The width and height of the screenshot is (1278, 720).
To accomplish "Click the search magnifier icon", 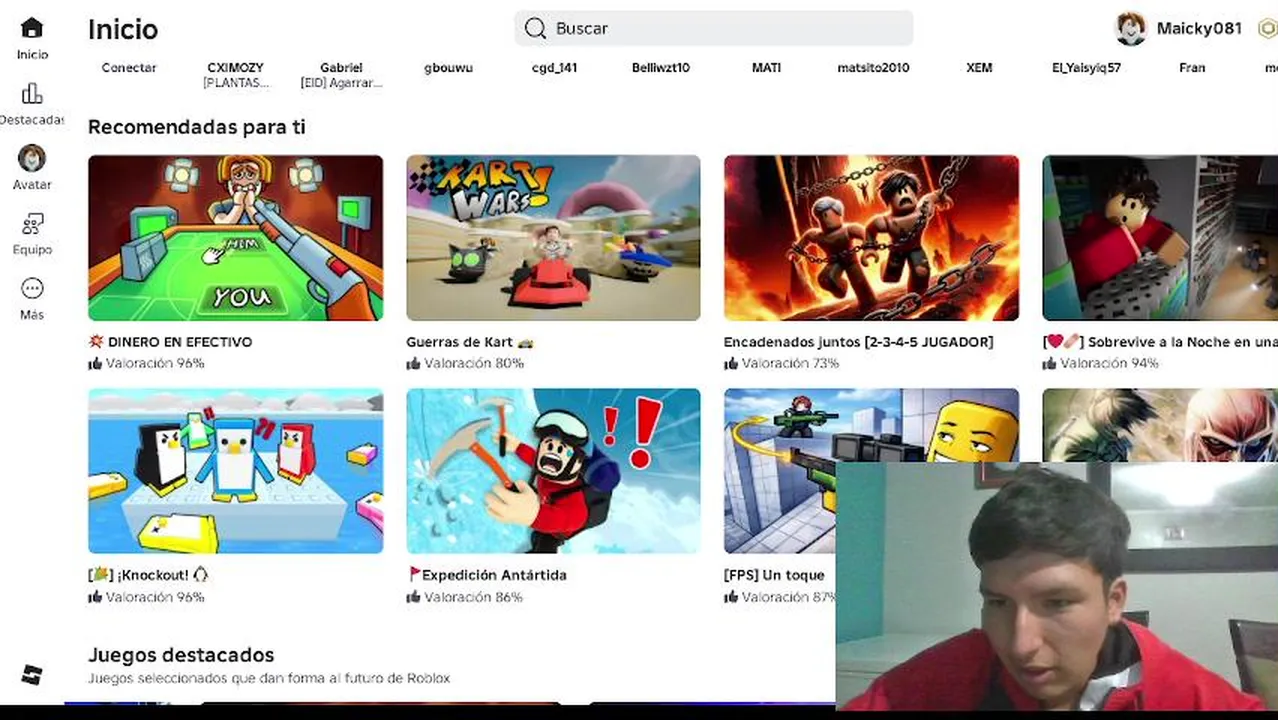I will (535, 28).
